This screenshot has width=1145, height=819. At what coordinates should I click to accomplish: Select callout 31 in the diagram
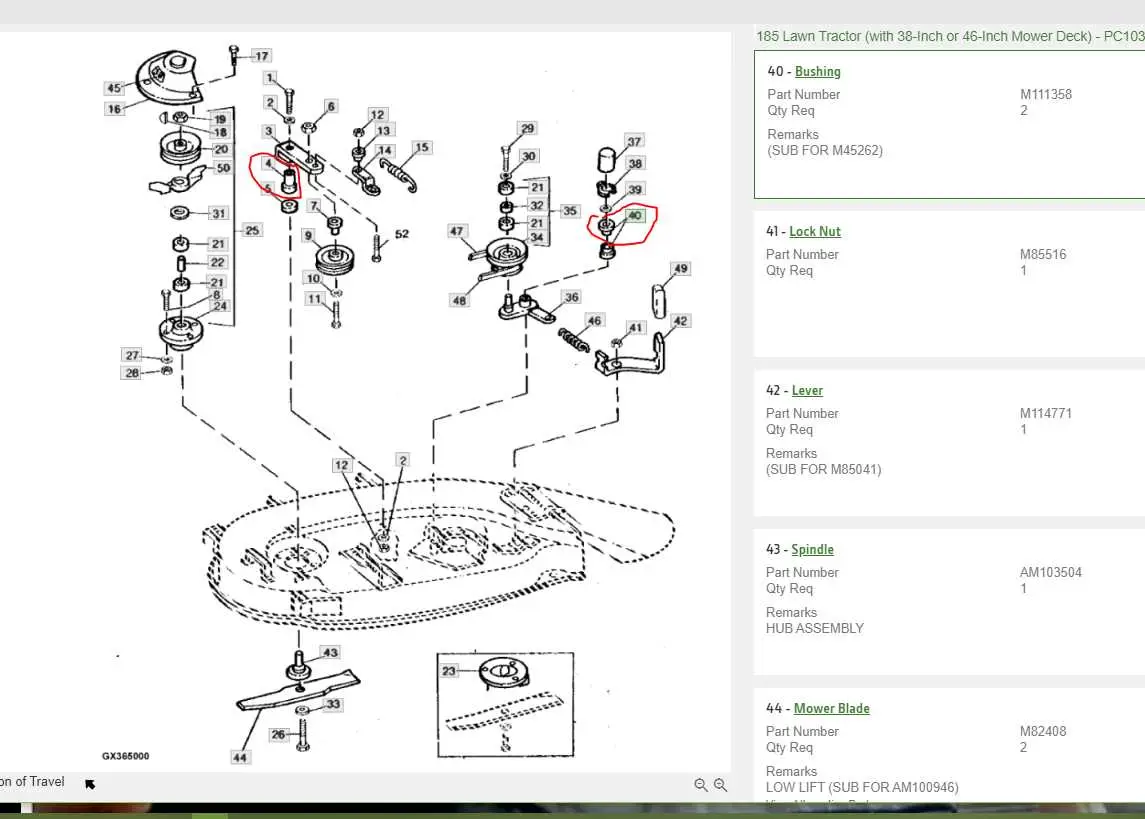(218, 213)
